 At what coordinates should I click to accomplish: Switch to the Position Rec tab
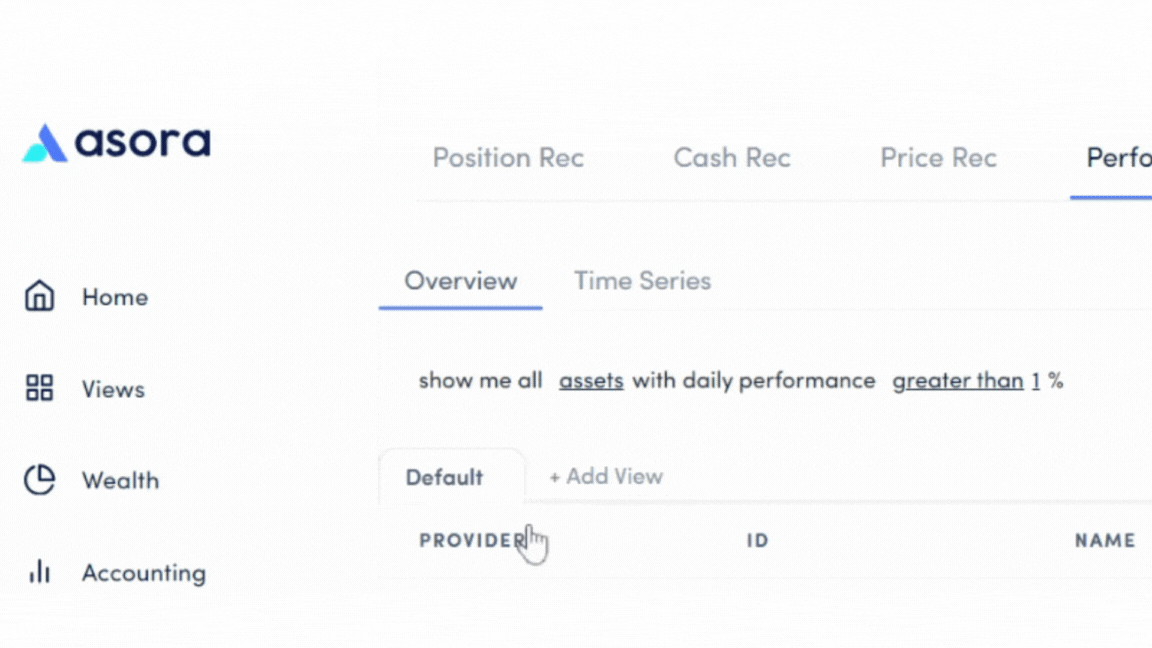tap(508, 157)
